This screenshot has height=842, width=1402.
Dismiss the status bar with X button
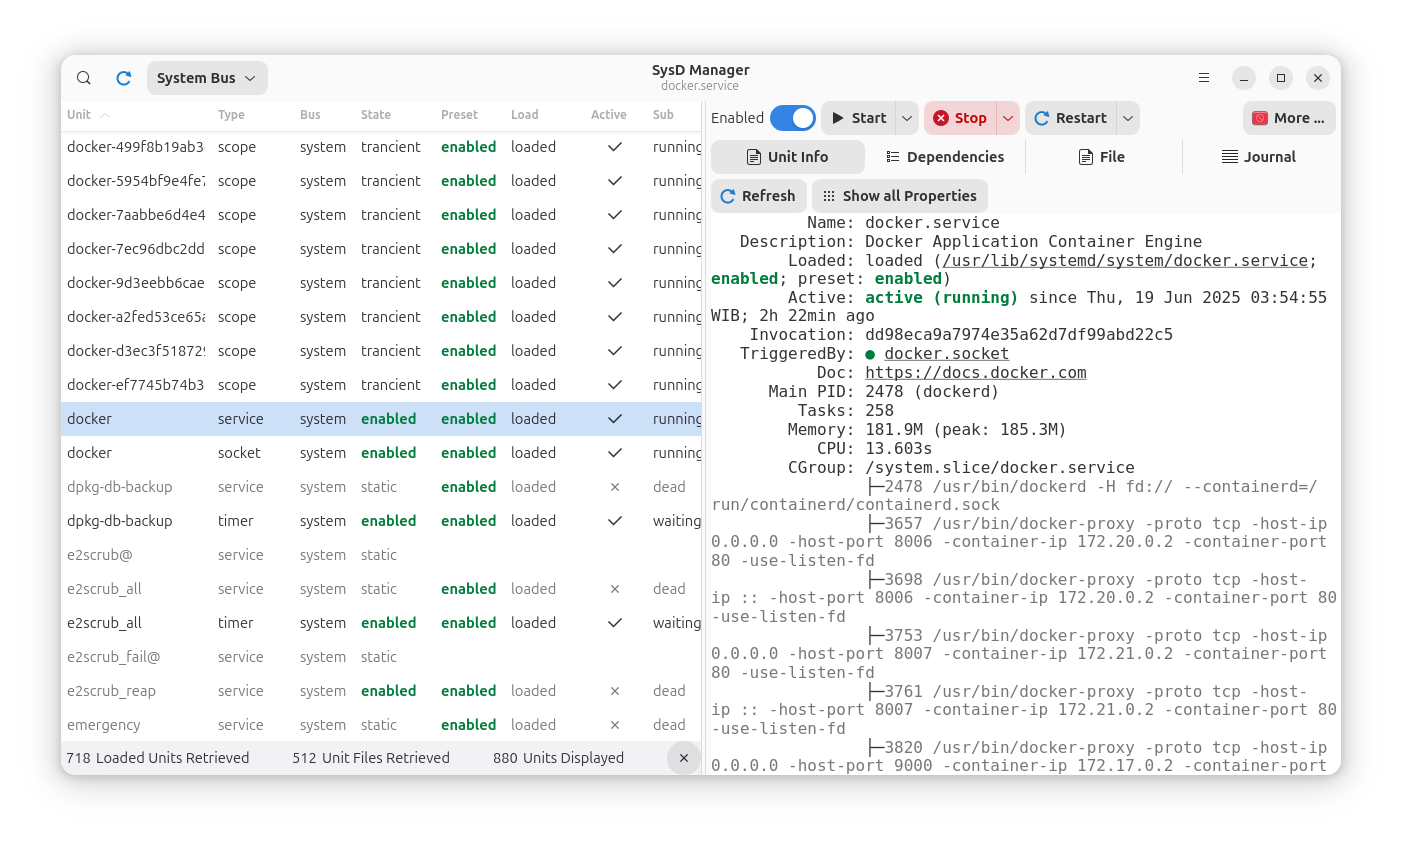tap(684, 758)
